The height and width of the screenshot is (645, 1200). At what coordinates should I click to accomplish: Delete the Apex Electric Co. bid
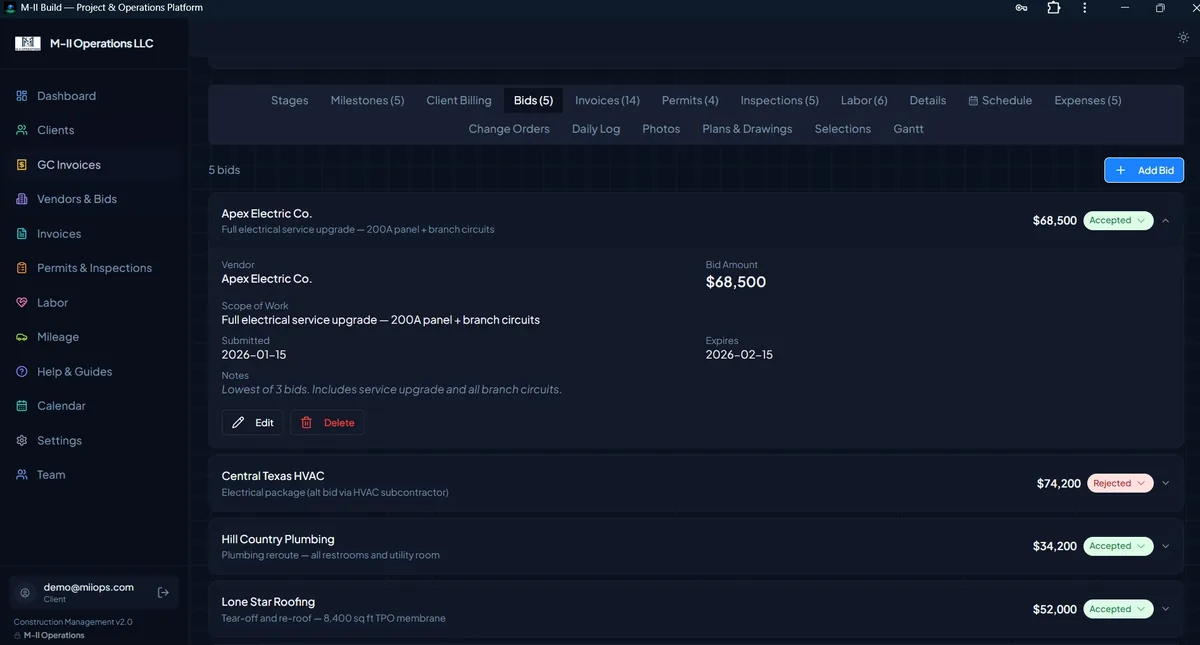[x=327, y=423]
